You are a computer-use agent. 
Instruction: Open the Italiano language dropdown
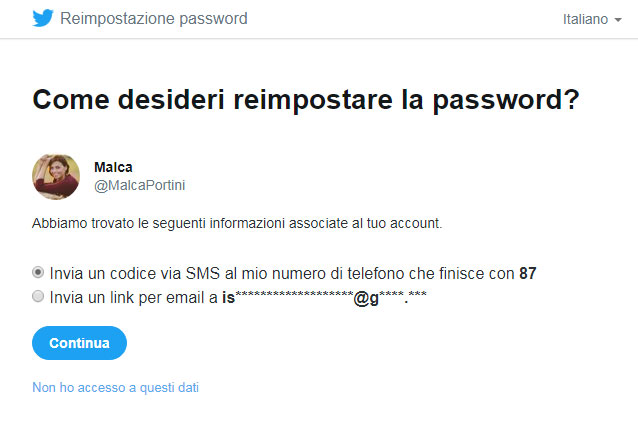click(592, 19)
